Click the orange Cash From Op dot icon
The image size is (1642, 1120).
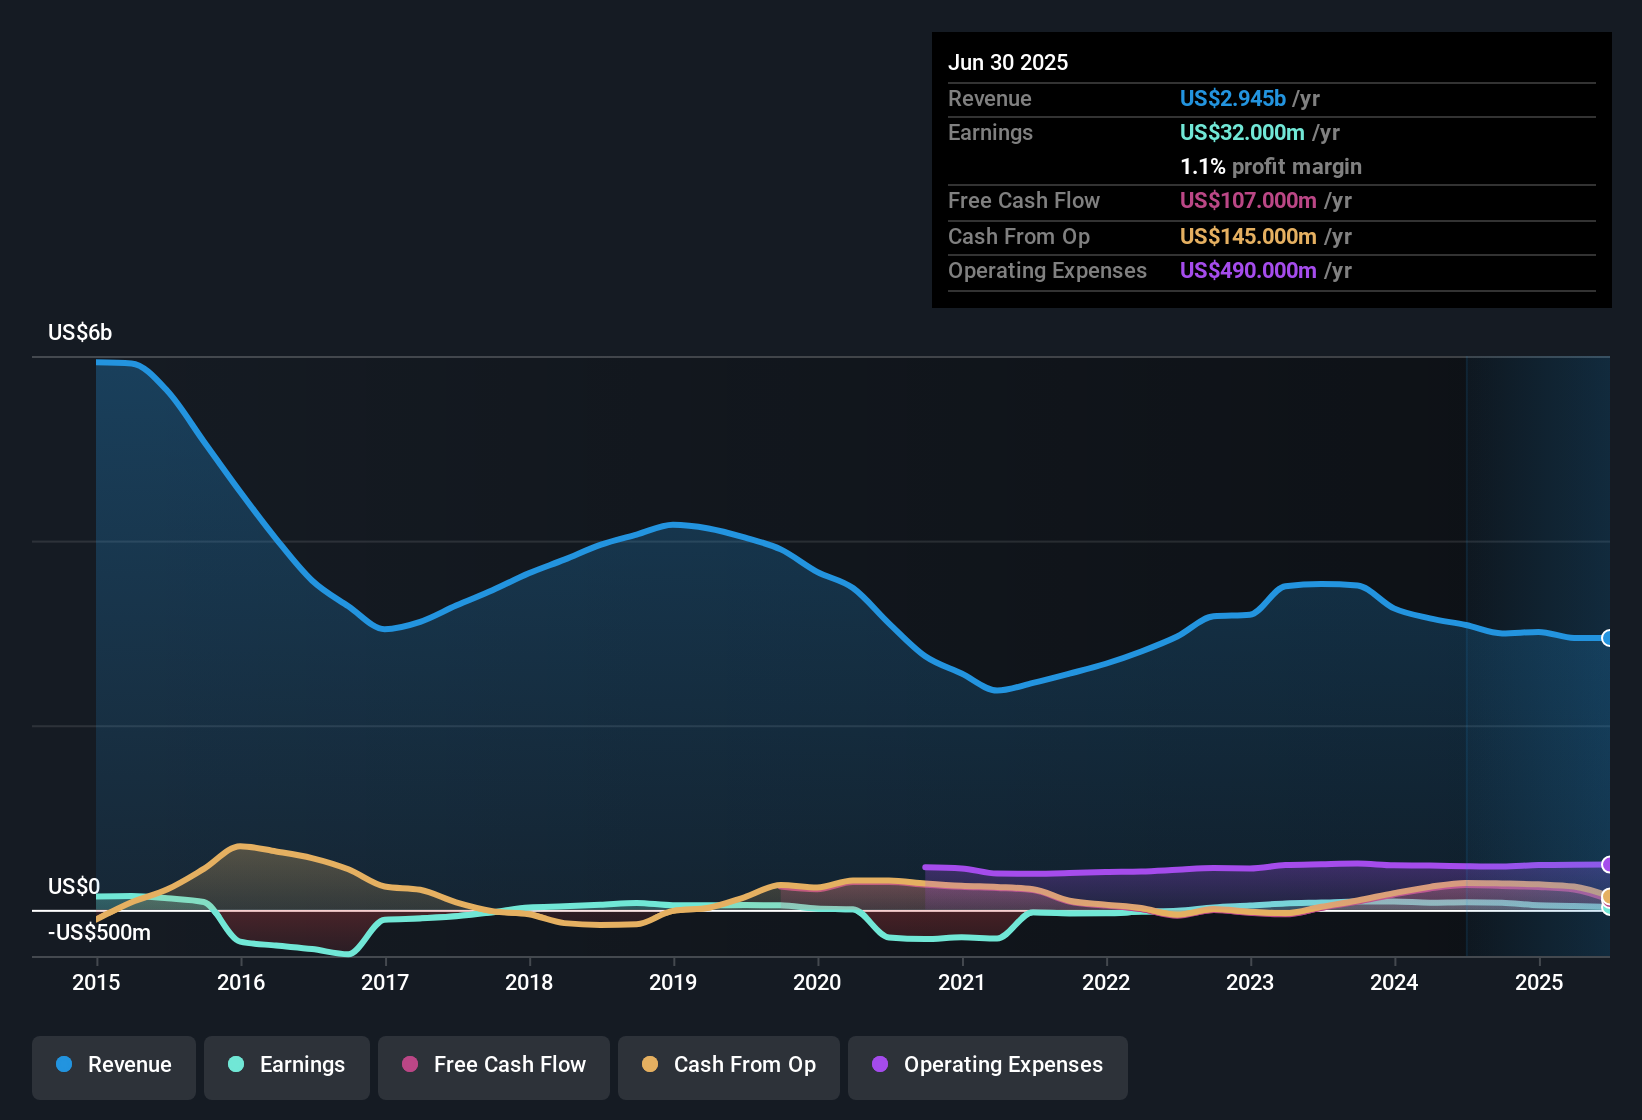[648, 1065]
